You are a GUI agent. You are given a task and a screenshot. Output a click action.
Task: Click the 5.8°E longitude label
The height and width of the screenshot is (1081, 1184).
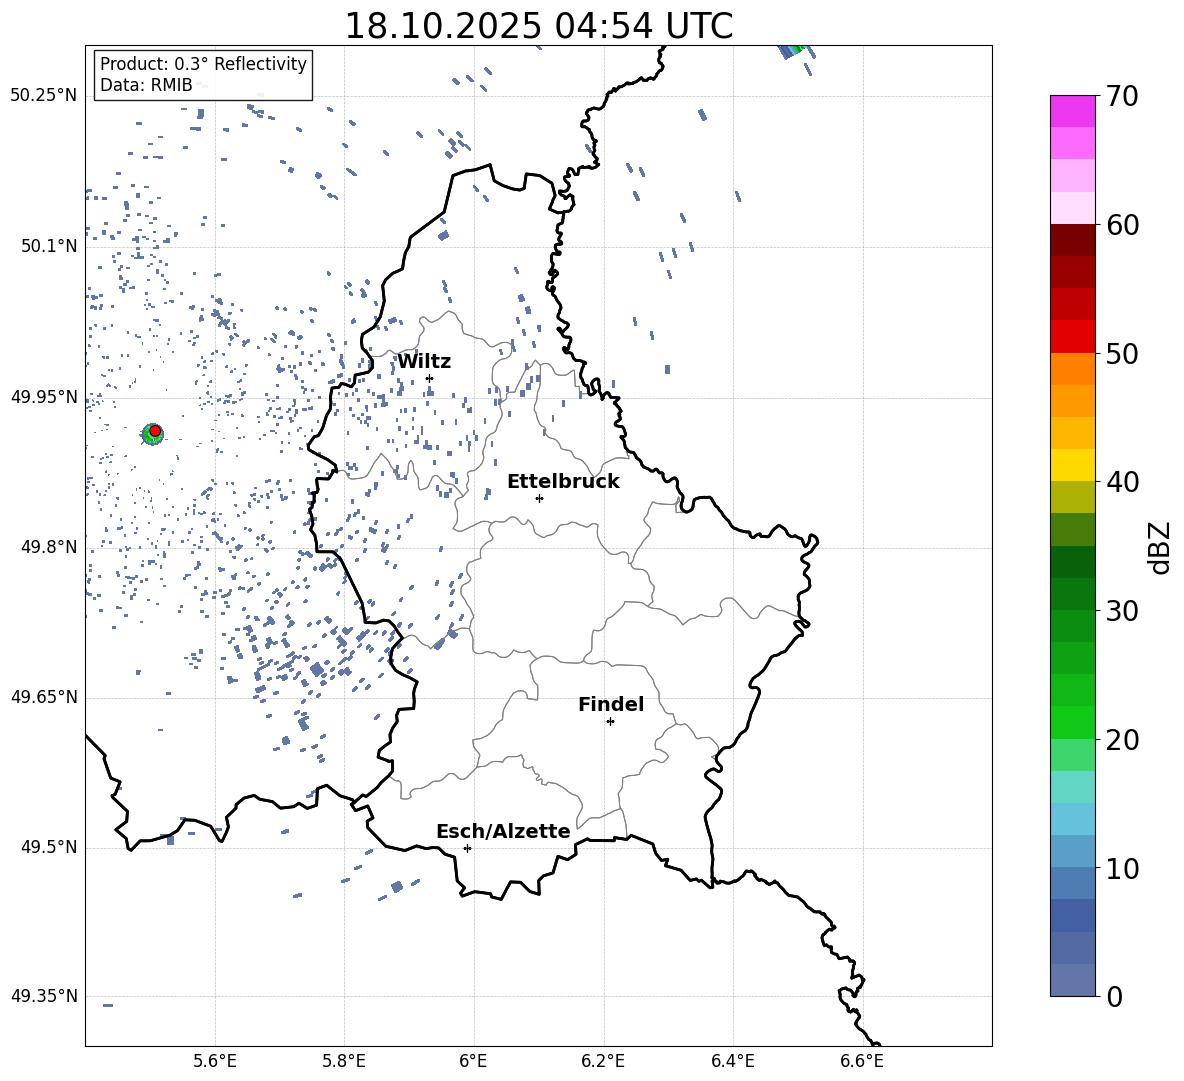344,1061
